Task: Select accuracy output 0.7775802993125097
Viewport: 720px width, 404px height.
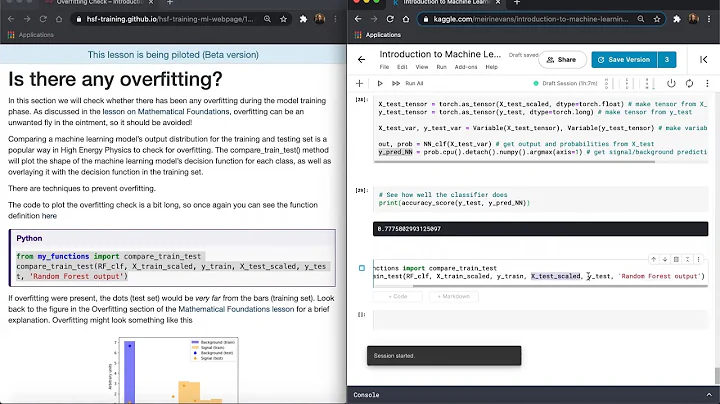Action: (409, 229)
